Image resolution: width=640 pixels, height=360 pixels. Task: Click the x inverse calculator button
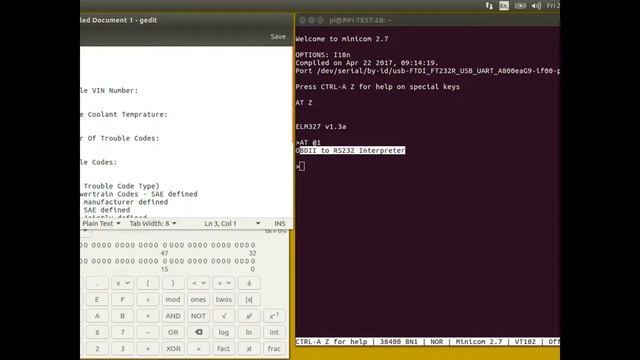pos(274,316)
